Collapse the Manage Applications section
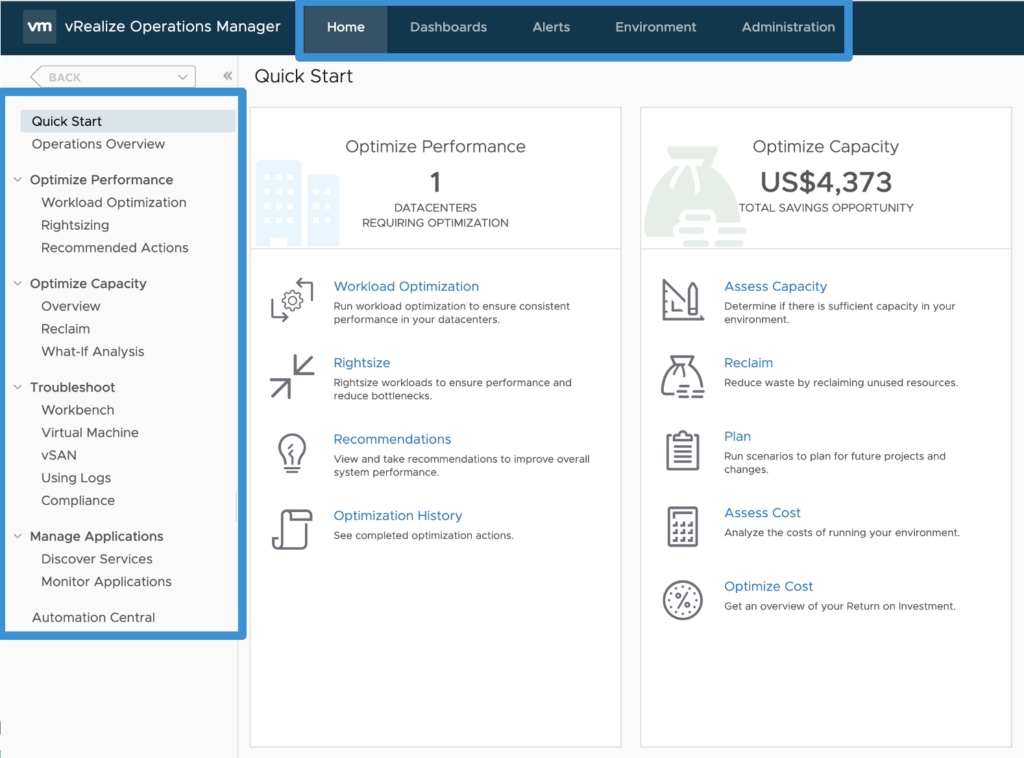Image resolution: width=1024 pixels, height=758 pixels. pyautogui.click(x=18, y=537)
